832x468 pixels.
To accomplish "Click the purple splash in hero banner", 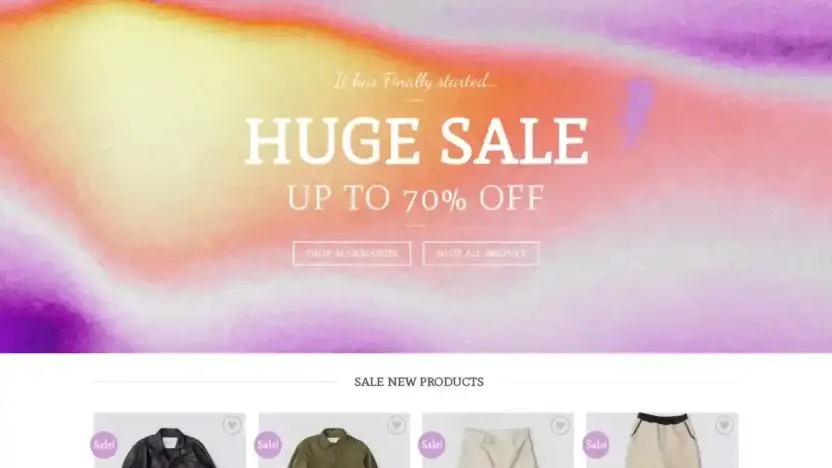I will (x=636, y=111).
